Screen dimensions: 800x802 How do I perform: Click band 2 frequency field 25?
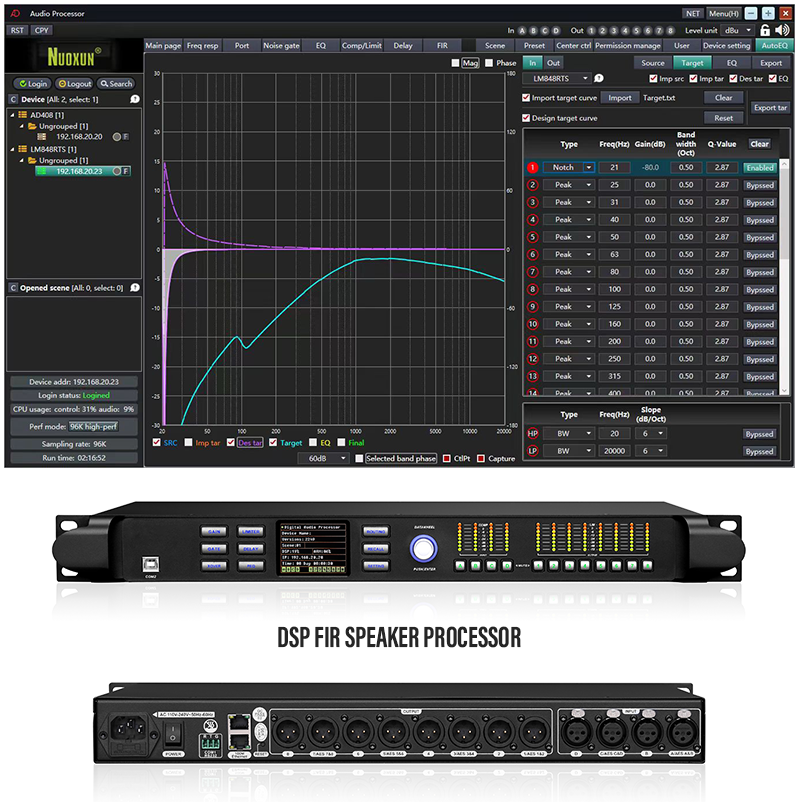click(x=614, y=185)
